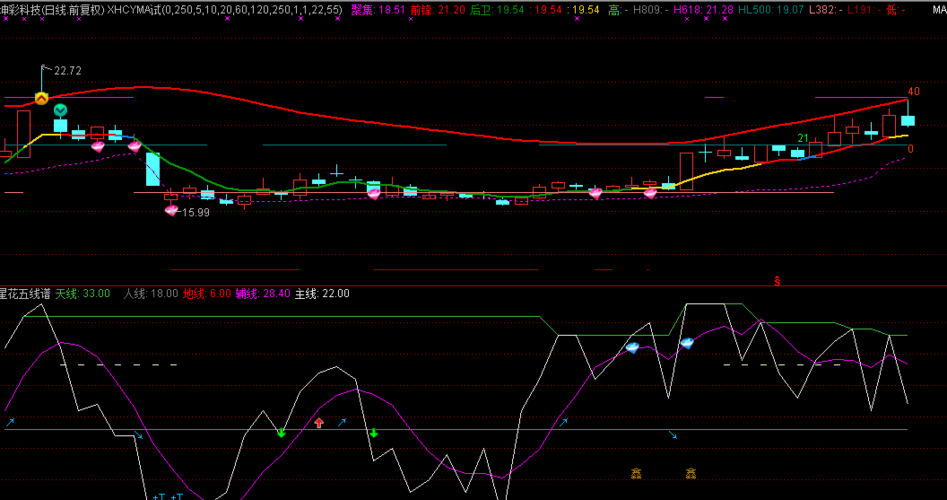
Task: Click the MA label at top right
Action: [x=939, y=10]
